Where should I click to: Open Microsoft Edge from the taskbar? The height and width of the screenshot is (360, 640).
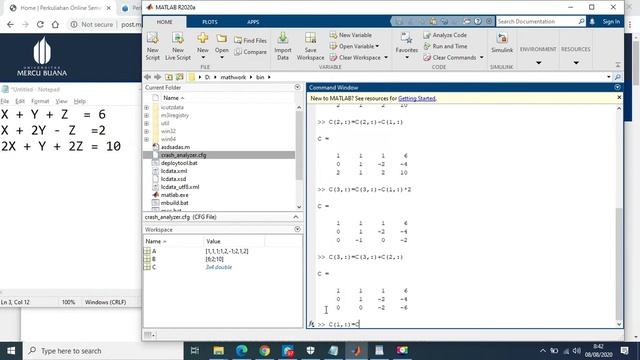point(242,351)
